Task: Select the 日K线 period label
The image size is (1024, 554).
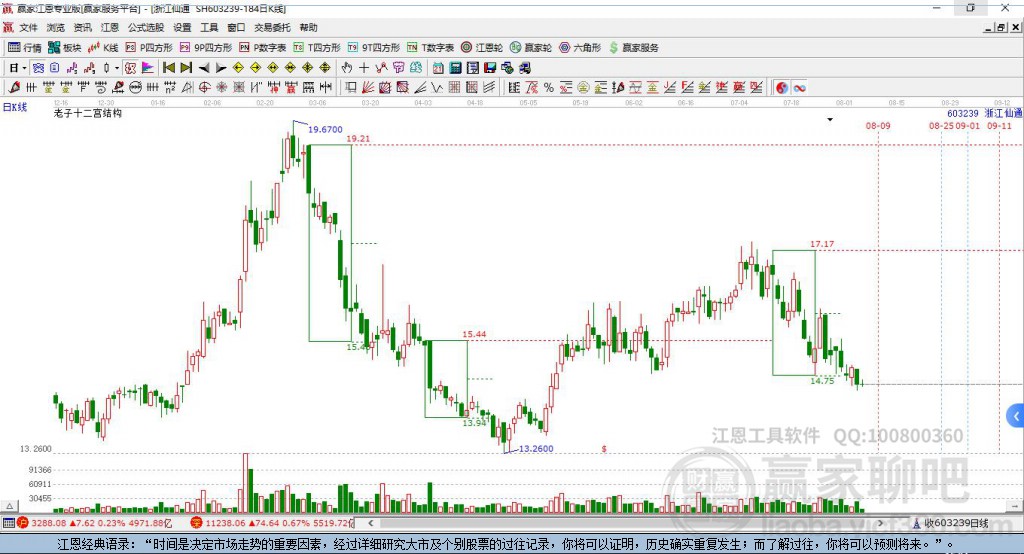Action: point(14,107)
